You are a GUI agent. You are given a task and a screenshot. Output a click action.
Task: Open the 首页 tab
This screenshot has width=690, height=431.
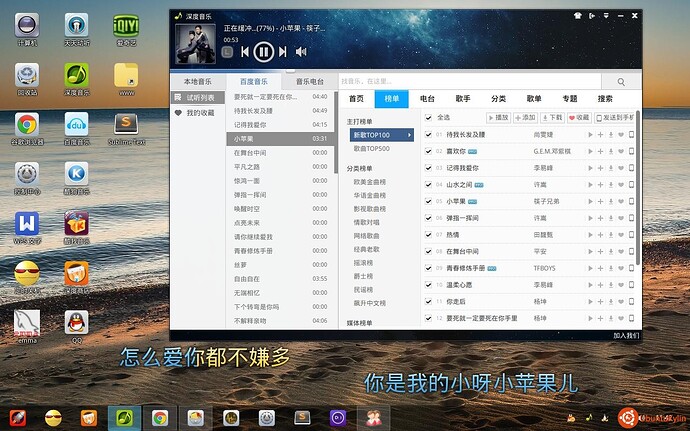(x=356, y=99)
